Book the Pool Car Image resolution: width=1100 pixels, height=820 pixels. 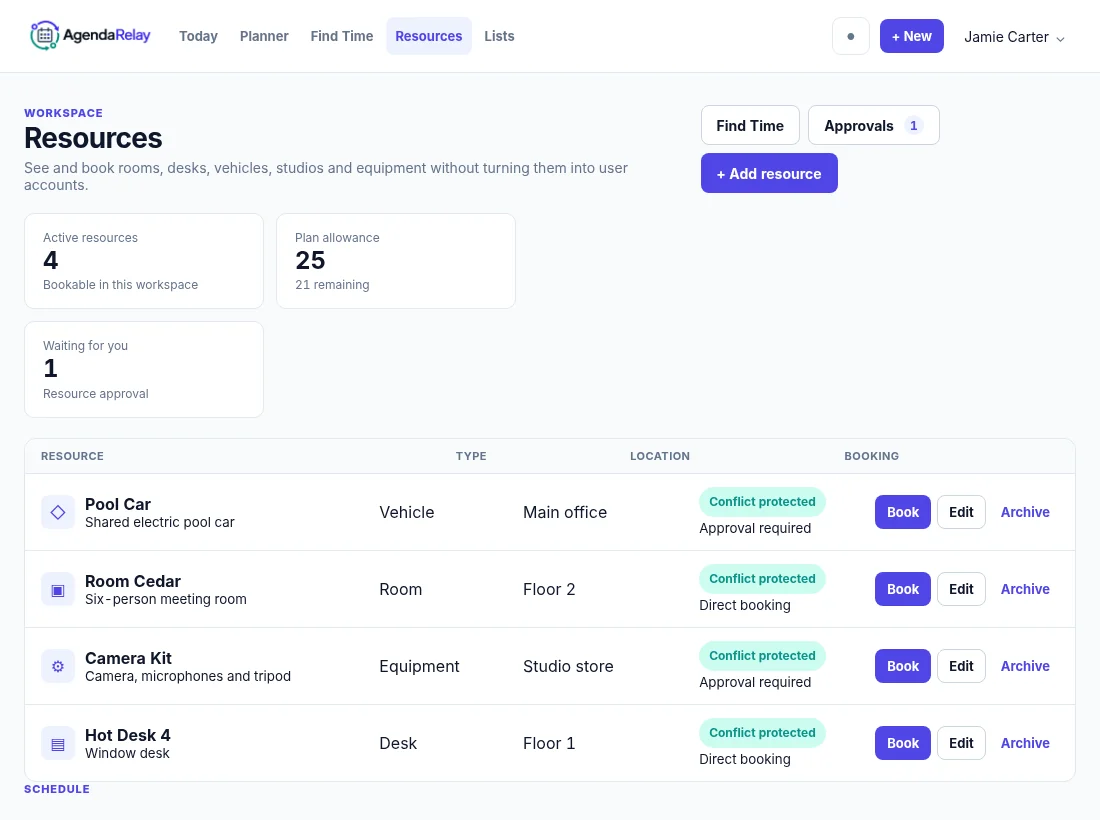(x=903, y=512)
